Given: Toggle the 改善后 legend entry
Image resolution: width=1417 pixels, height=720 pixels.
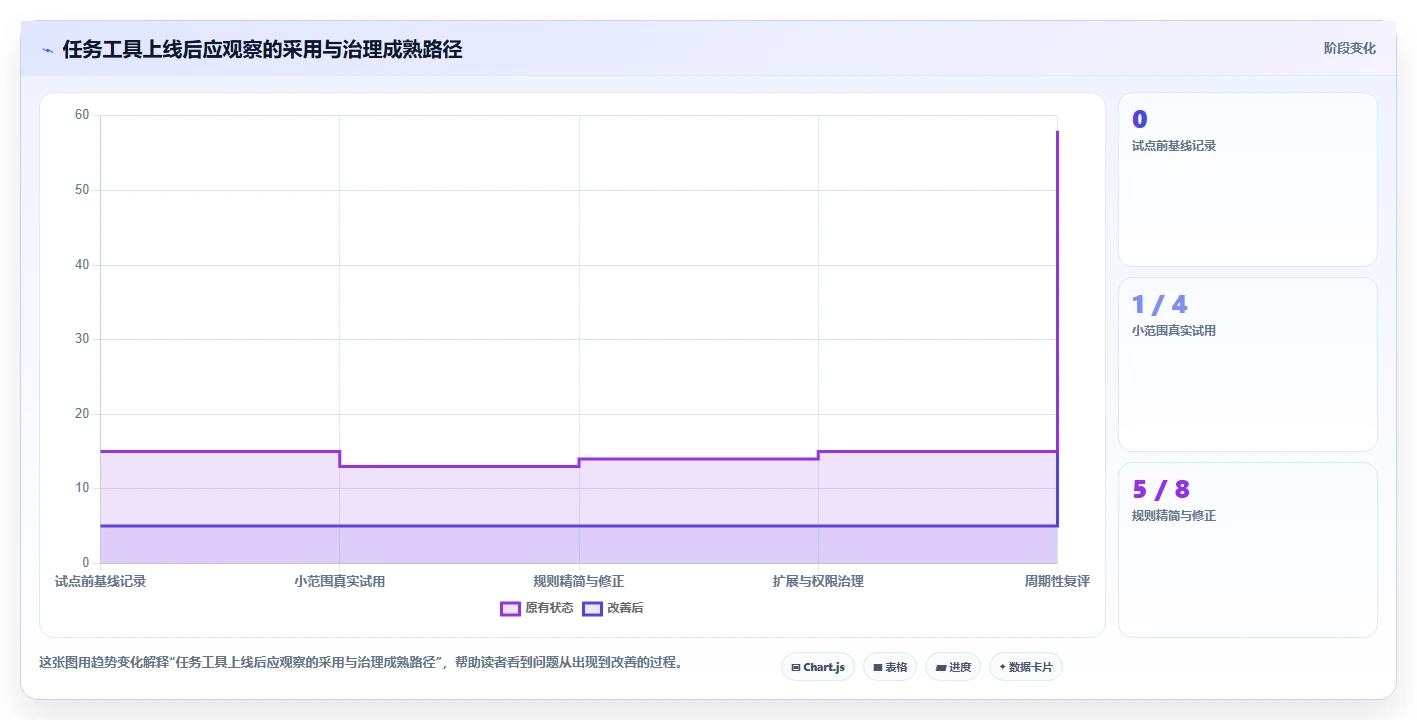Looking at the screenshot, I should [x=613, y=608].
